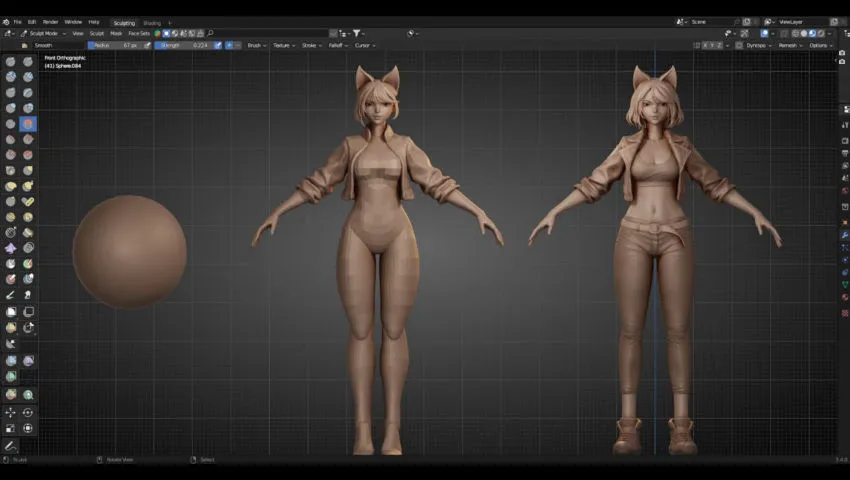This screenshot has height=480, width=850.
Task: Switch to the Shading workspace tab
Action: pos(152,23)
